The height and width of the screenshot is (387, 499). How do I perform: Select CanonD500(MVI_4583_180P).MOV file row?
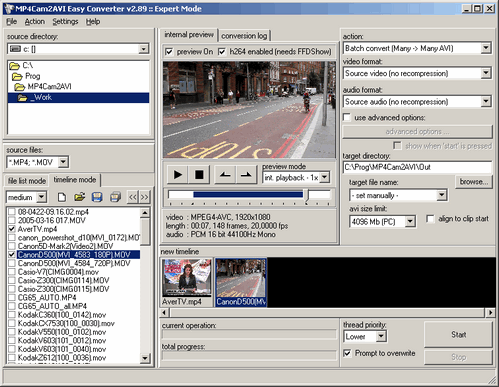pos(74,255)
